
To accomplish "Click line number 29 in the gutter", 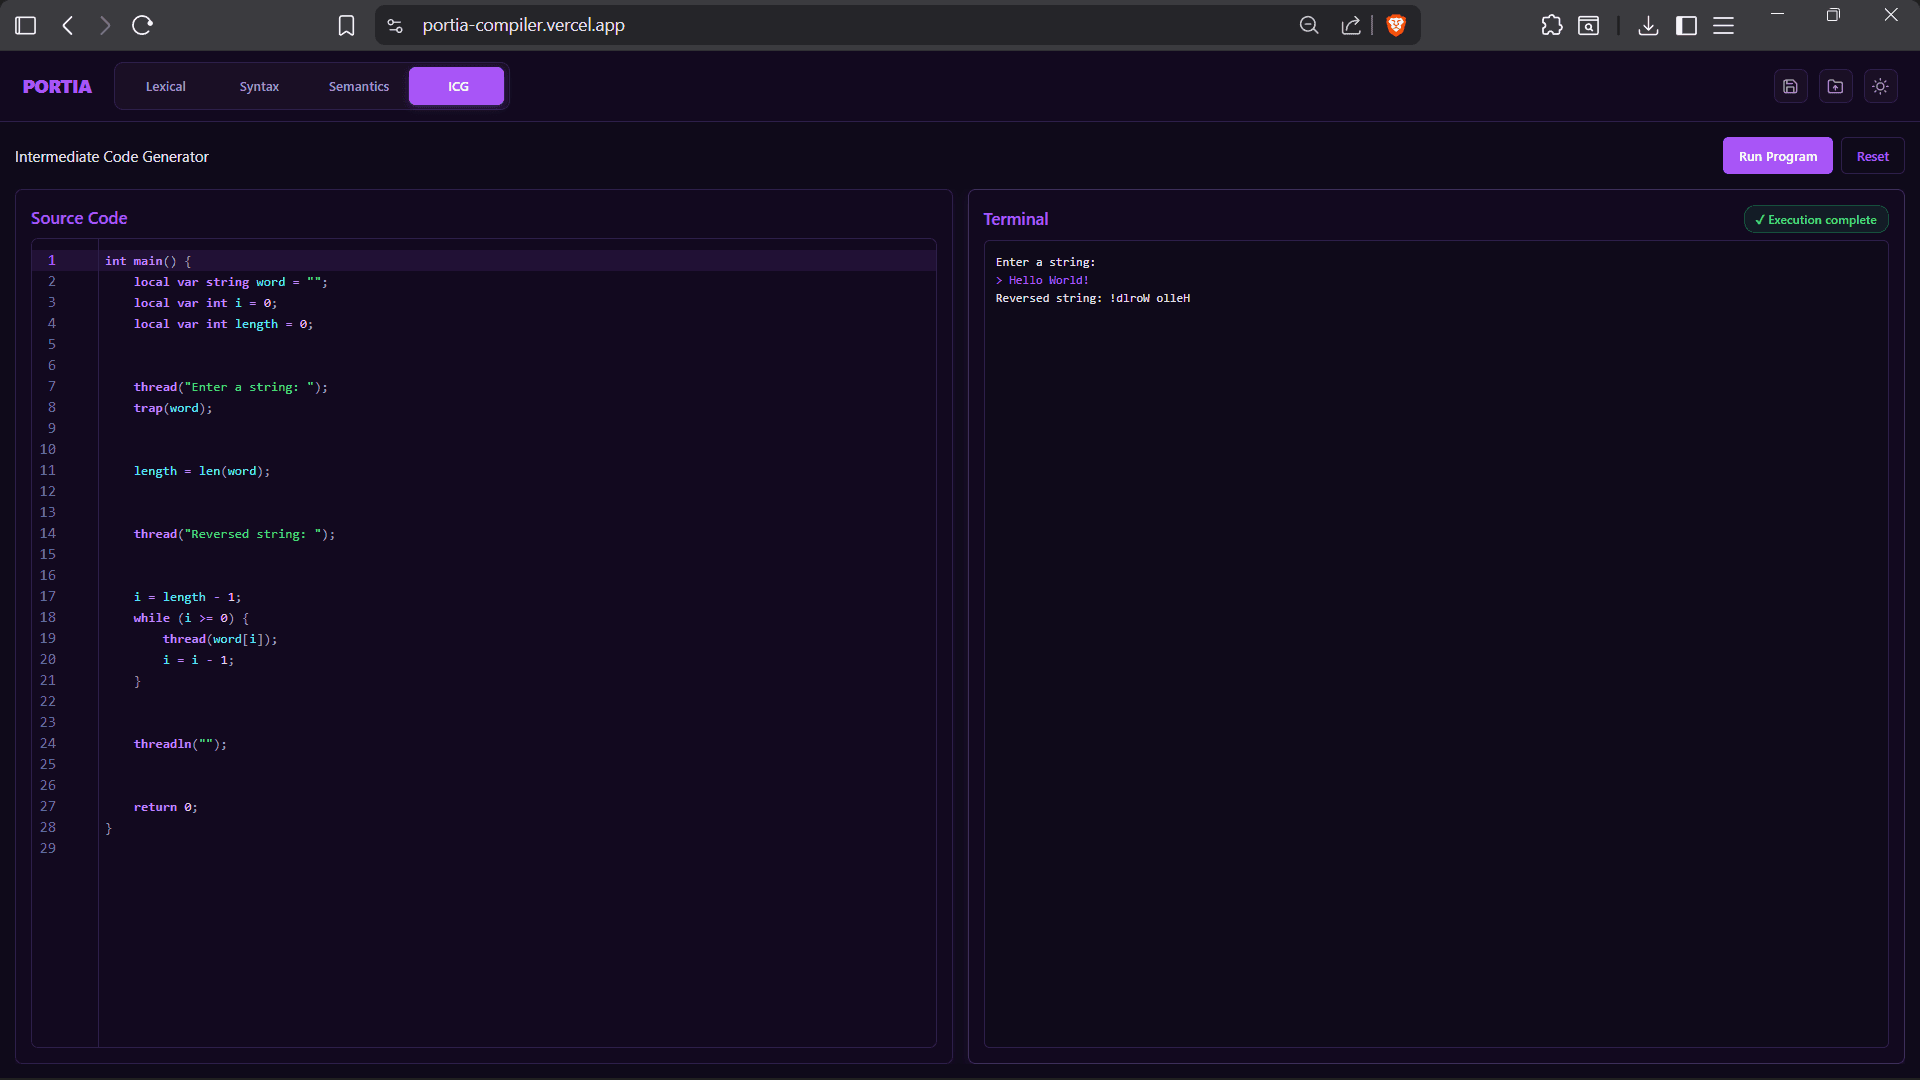I will coord(48,848).
